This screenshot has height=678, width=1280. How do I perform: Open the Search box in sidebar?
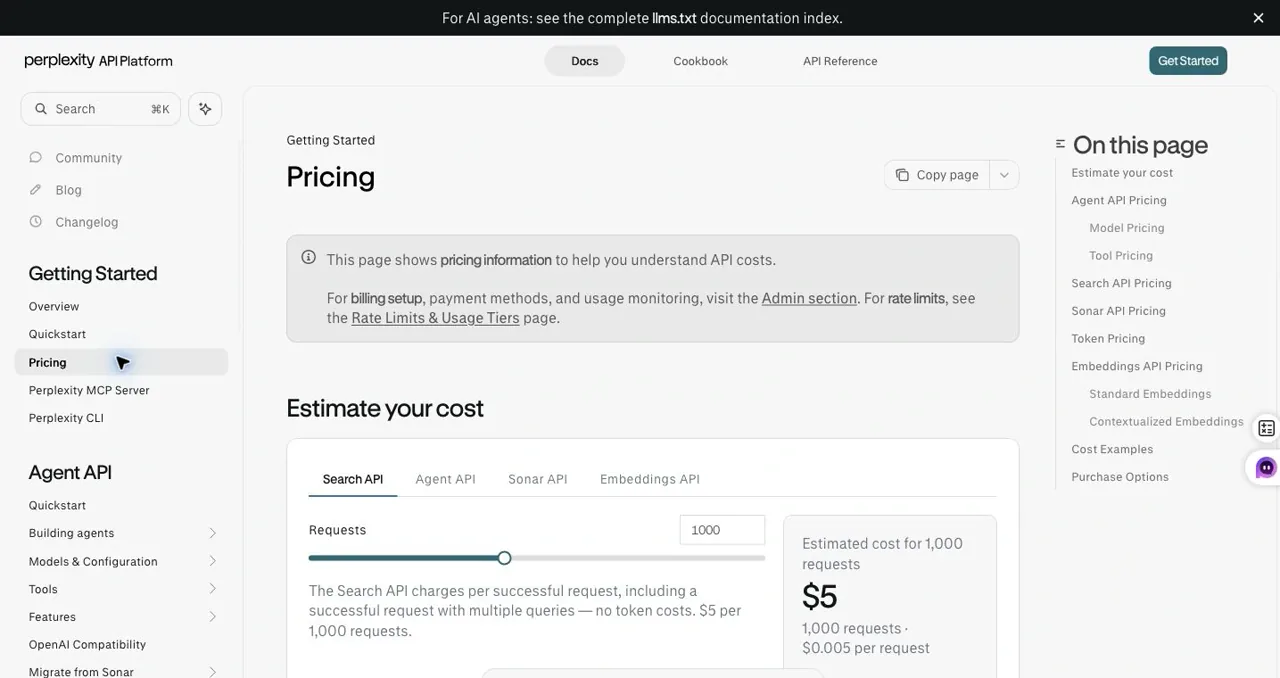pos(101,109)
